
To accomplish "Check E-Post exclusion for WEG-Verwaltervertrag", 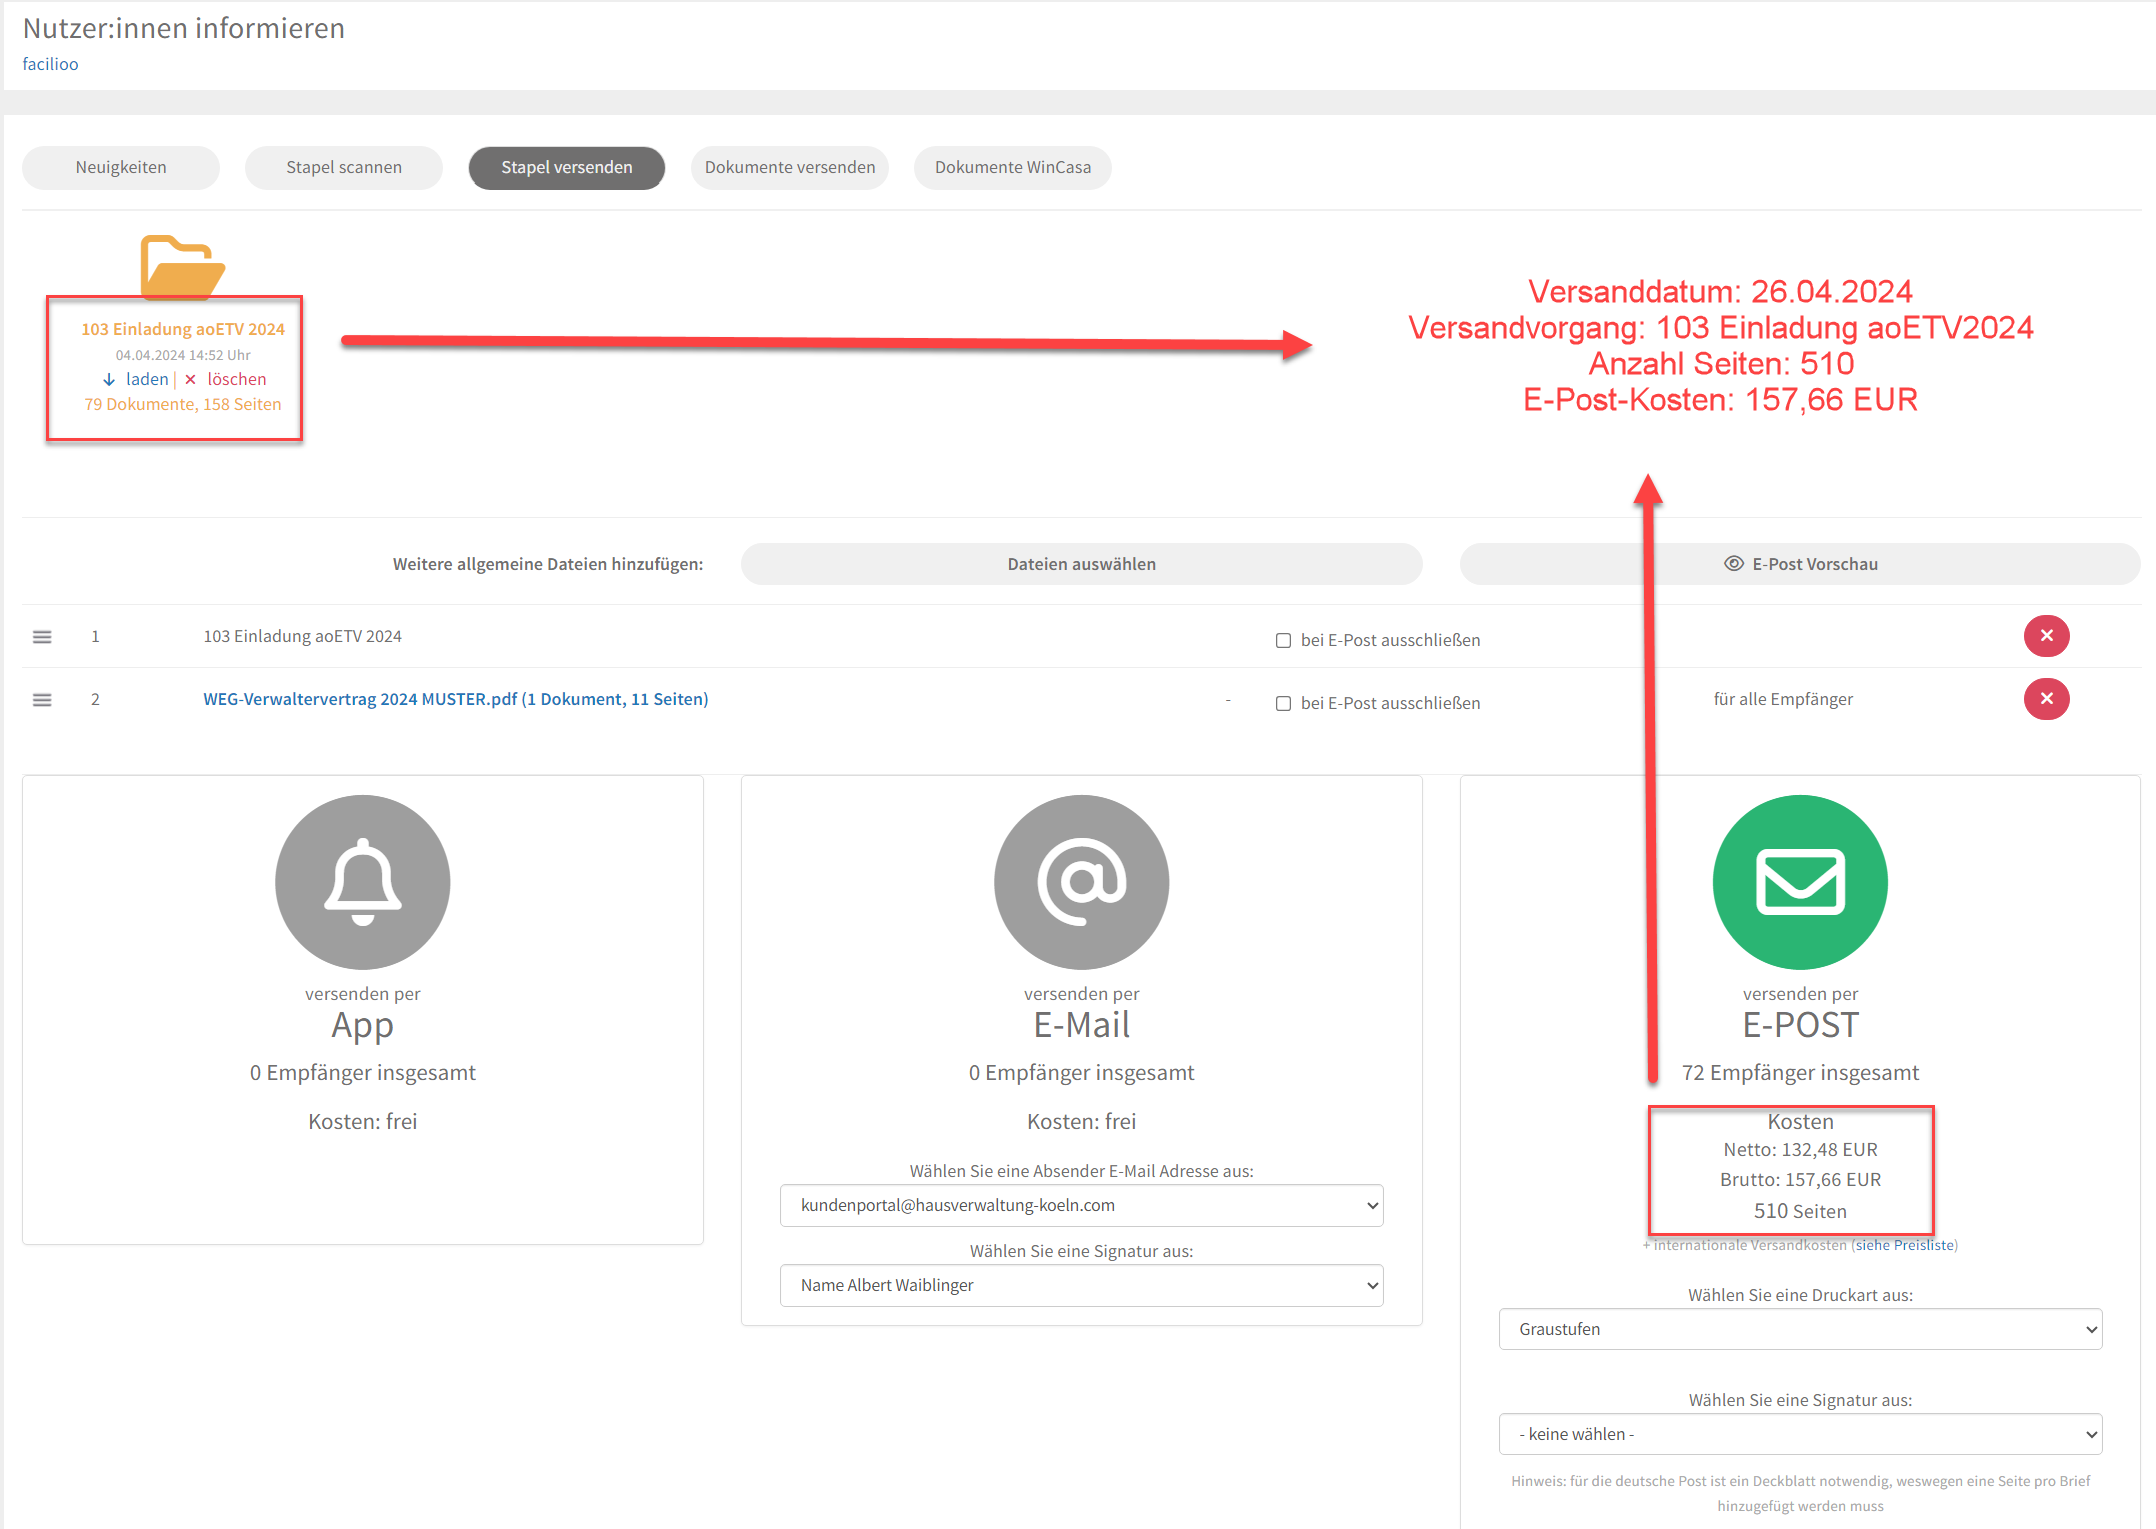I will point(1283,704).
